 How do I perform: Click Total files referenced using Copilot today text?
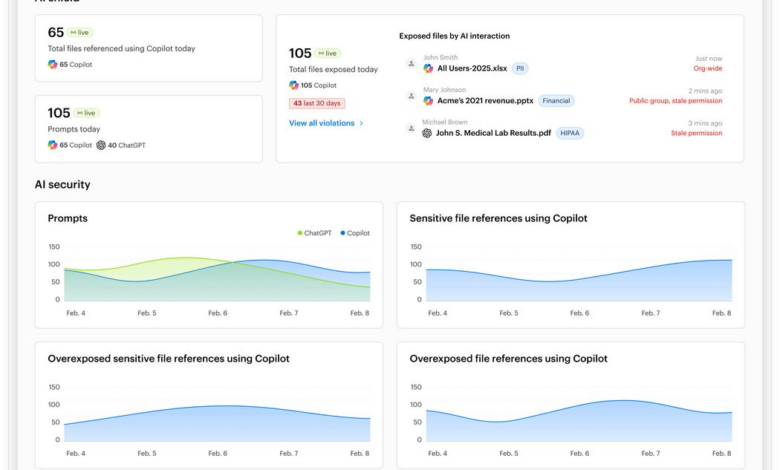(x=121, y=48)
